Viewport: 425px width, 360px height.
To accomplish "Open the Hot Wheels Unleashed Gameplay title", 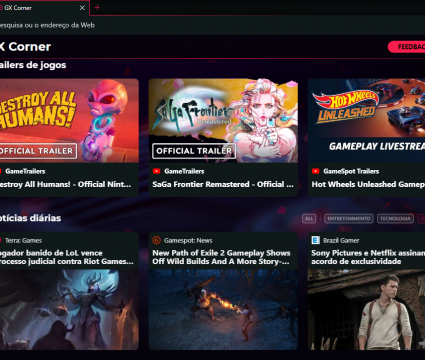I will [368, 184].
